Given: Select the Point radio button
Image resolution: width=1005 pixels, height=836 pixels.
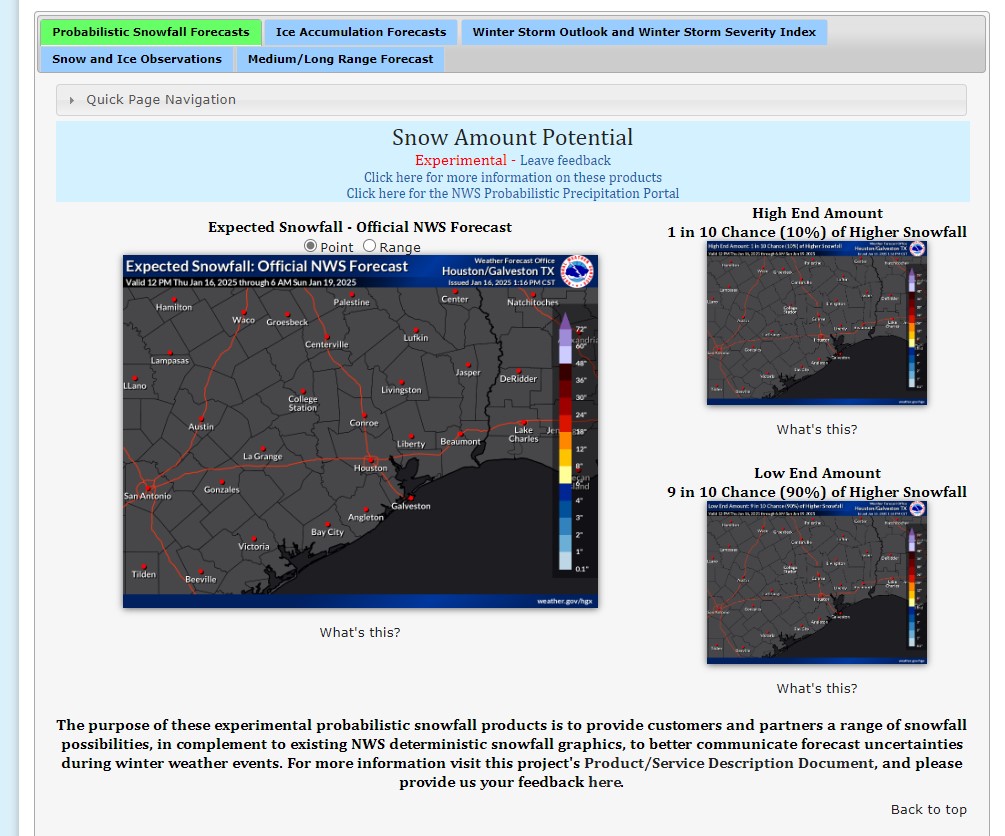Looking at the screenshot, I should pyautogui.click(x=310, y=246).
